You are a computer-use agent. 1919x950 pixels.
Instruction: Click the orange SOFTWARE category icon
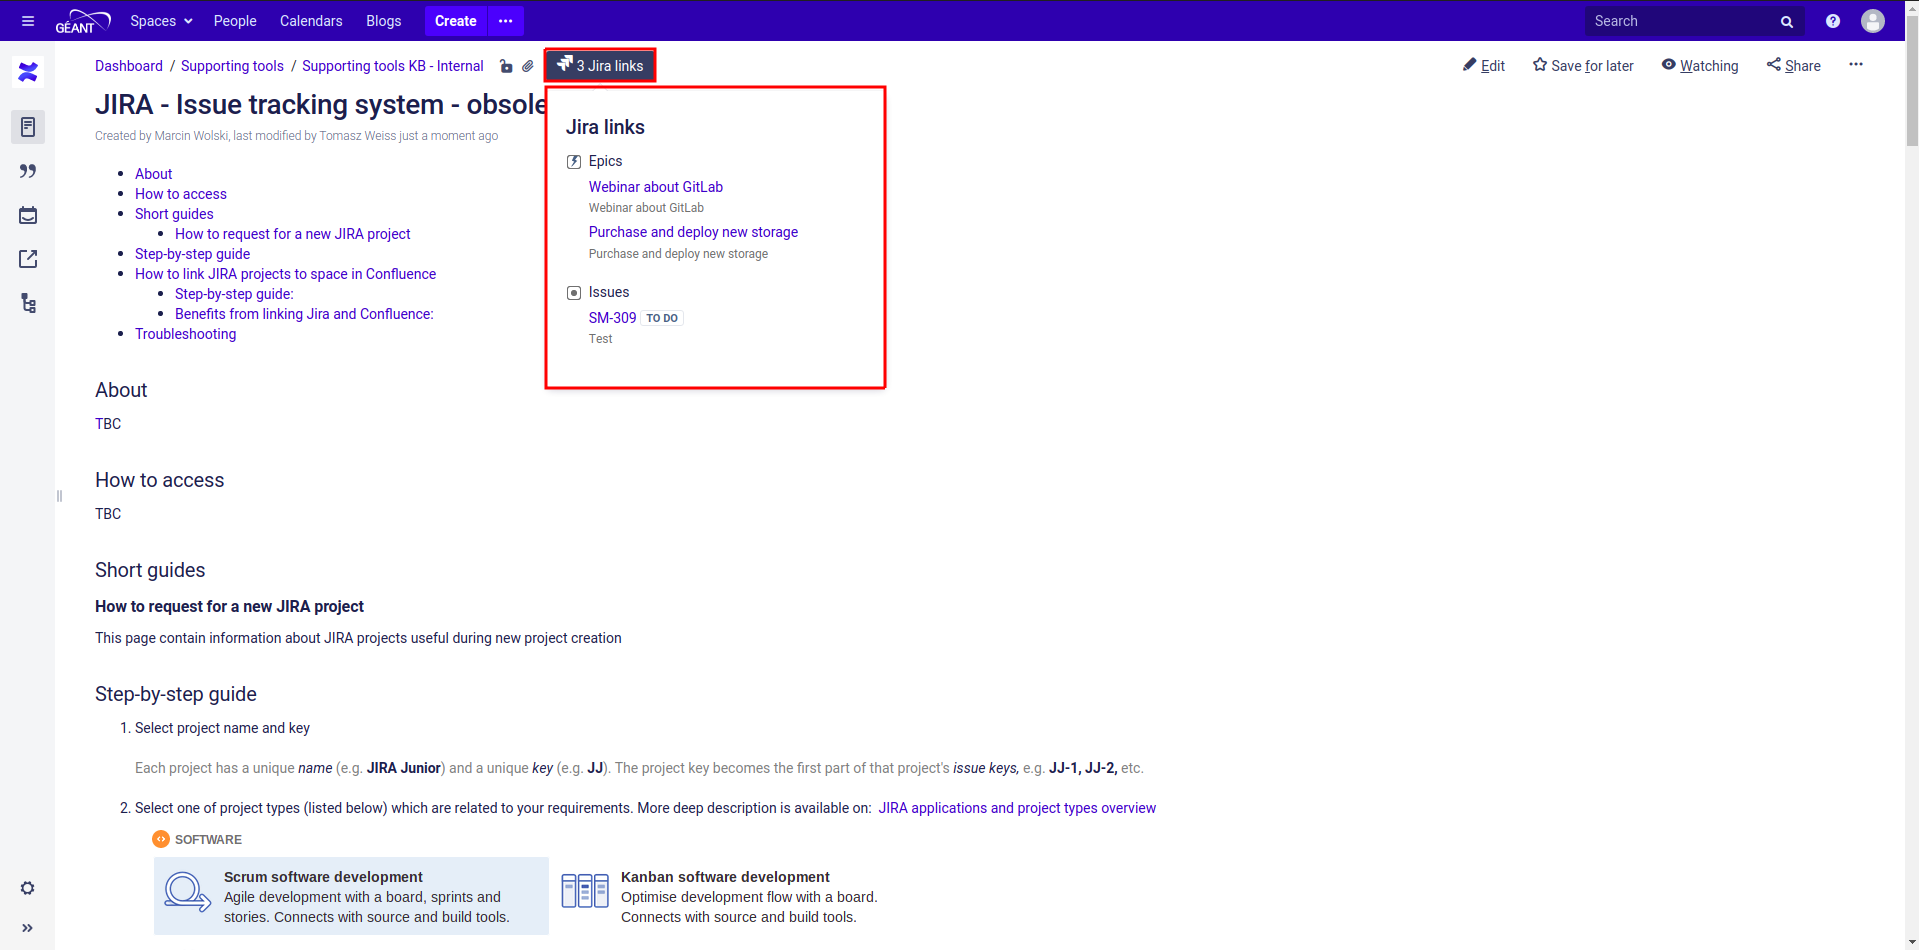coord(161,839)
